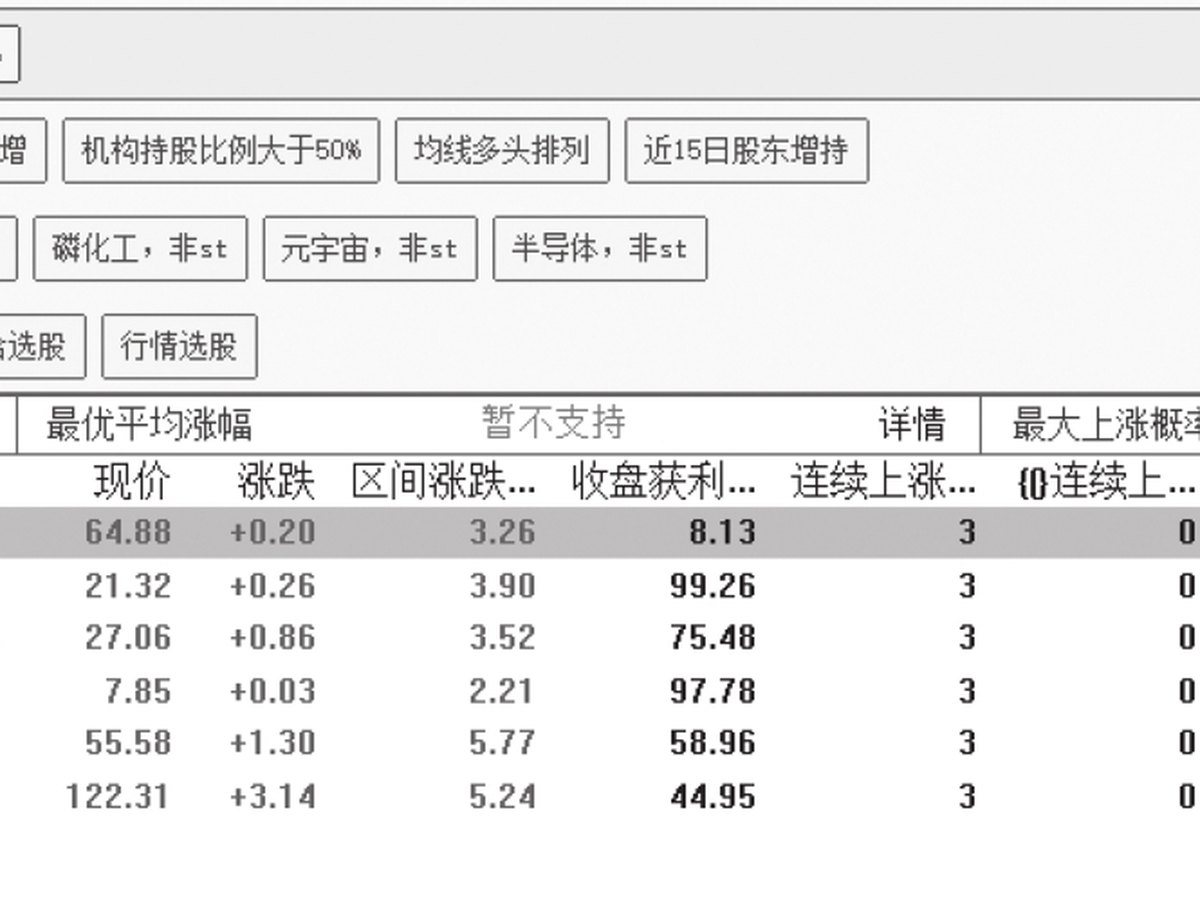The width and height of the screenshot is (1200, 900).
Task: Click the 44.95 closing profit cell
Action: coord(712,797)
